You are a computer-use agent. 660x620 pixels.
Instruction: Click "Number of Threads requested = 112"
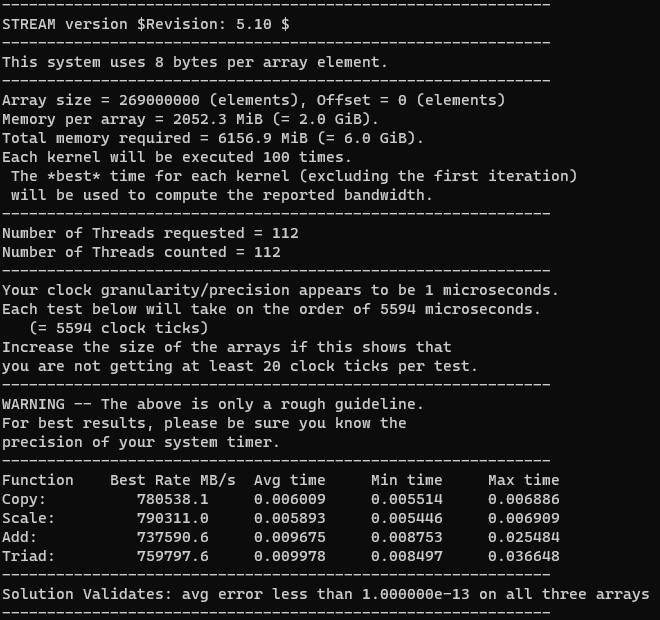(x=150, y=233)
